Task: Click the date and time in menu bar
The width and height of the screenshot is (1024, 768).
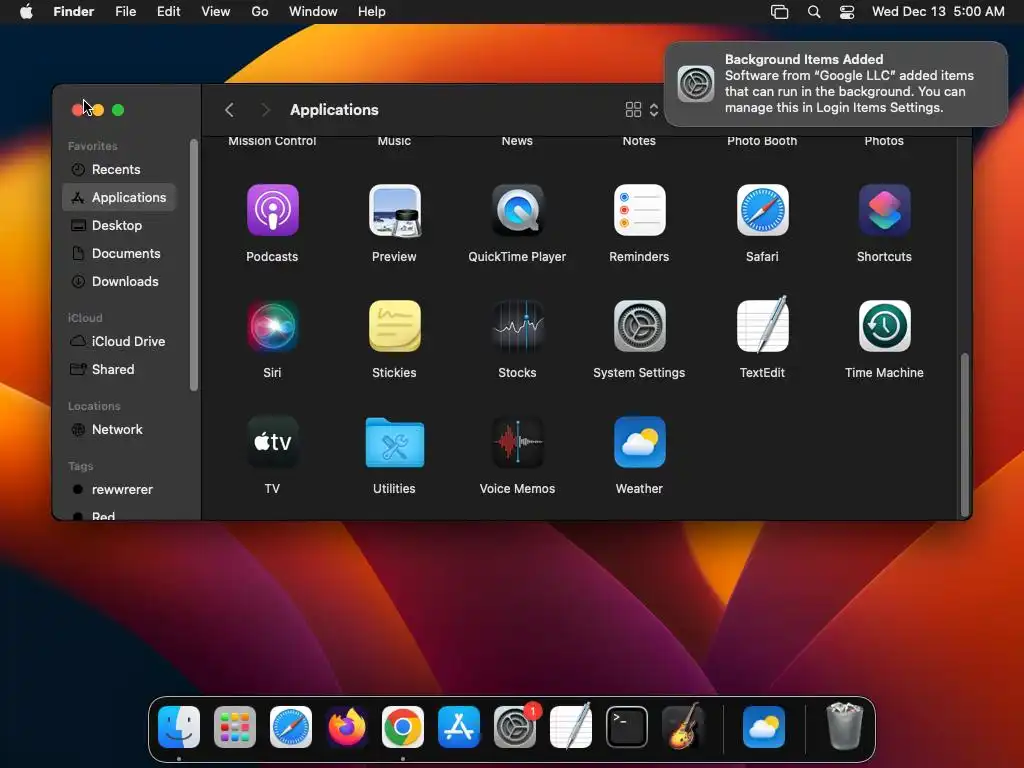Action: 938,12
